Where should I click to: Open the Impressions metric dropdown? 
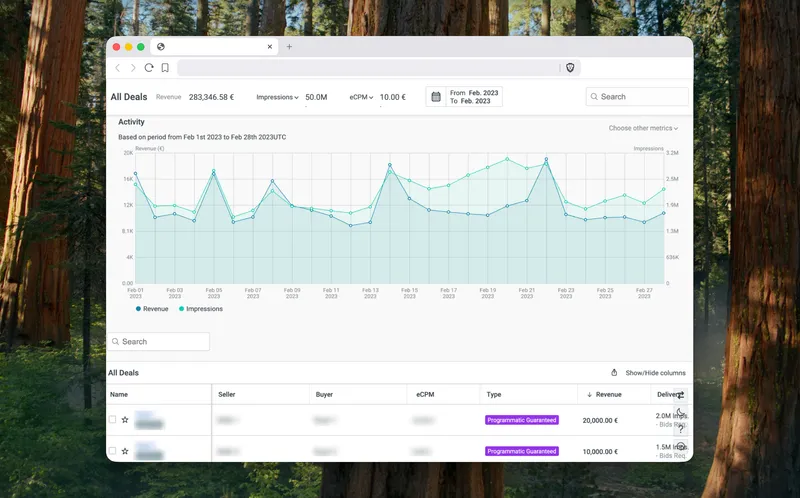(277, 97)
